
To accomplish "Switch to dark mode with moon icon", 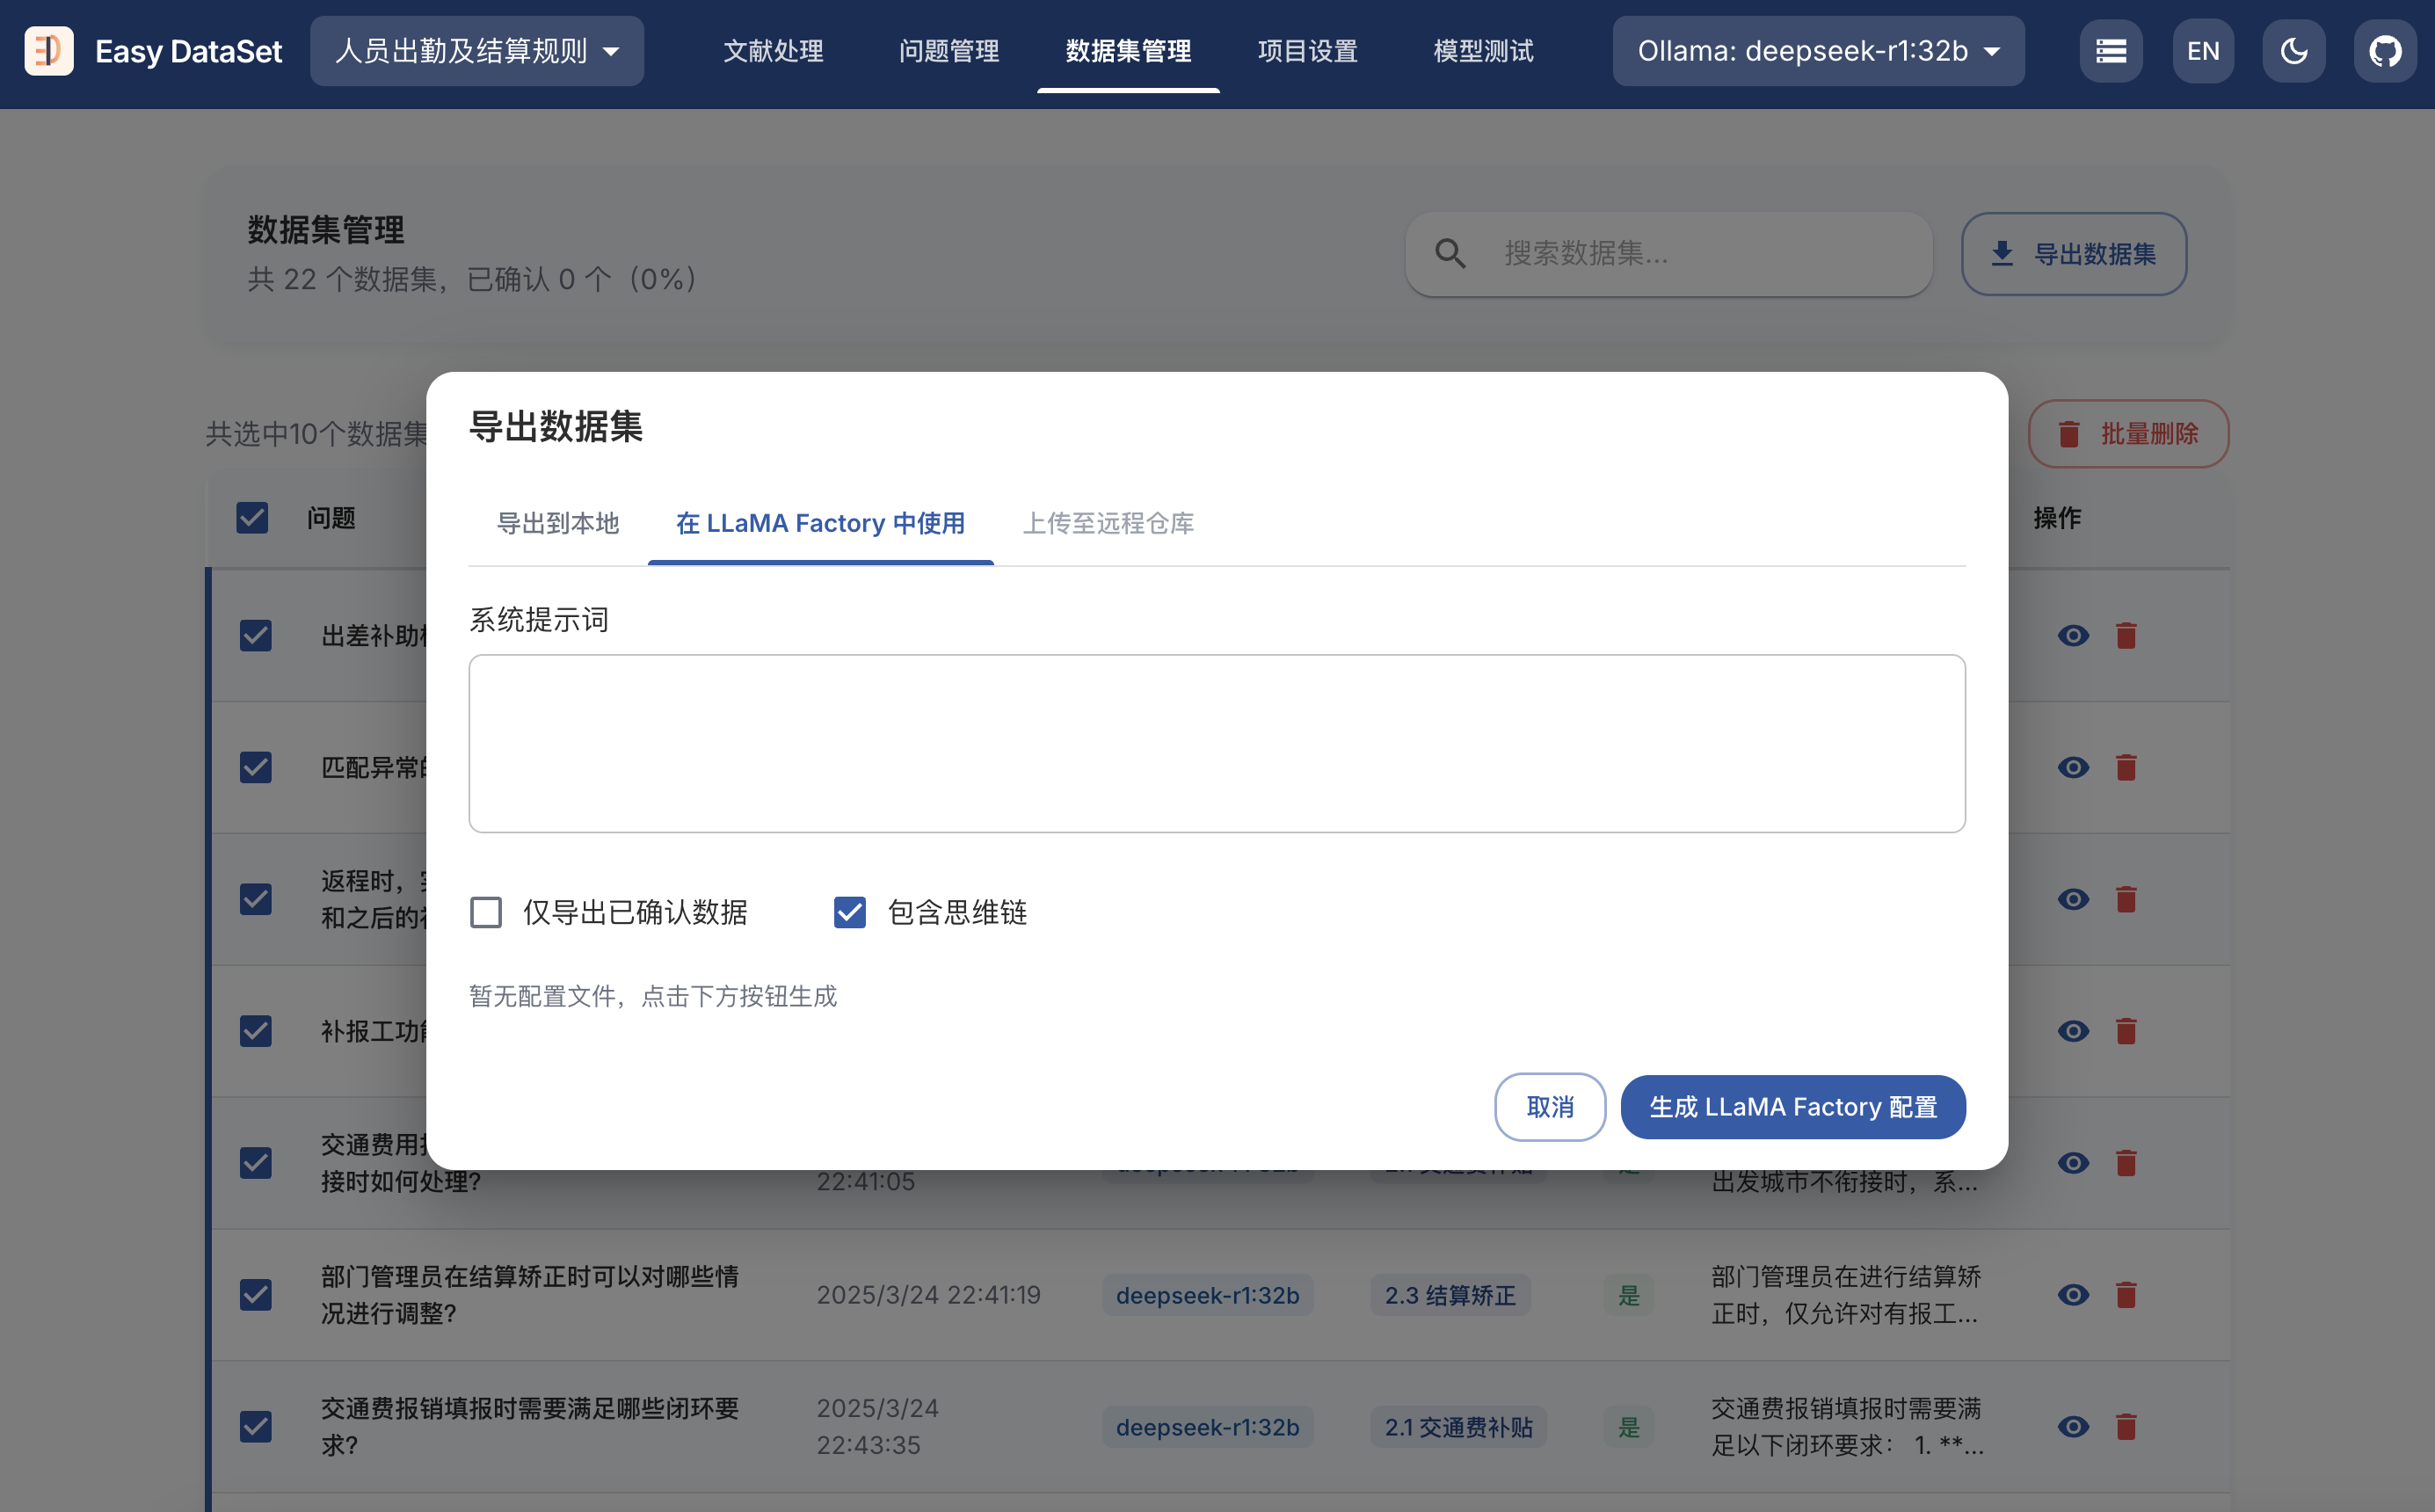I will (x=2293, y=51).
